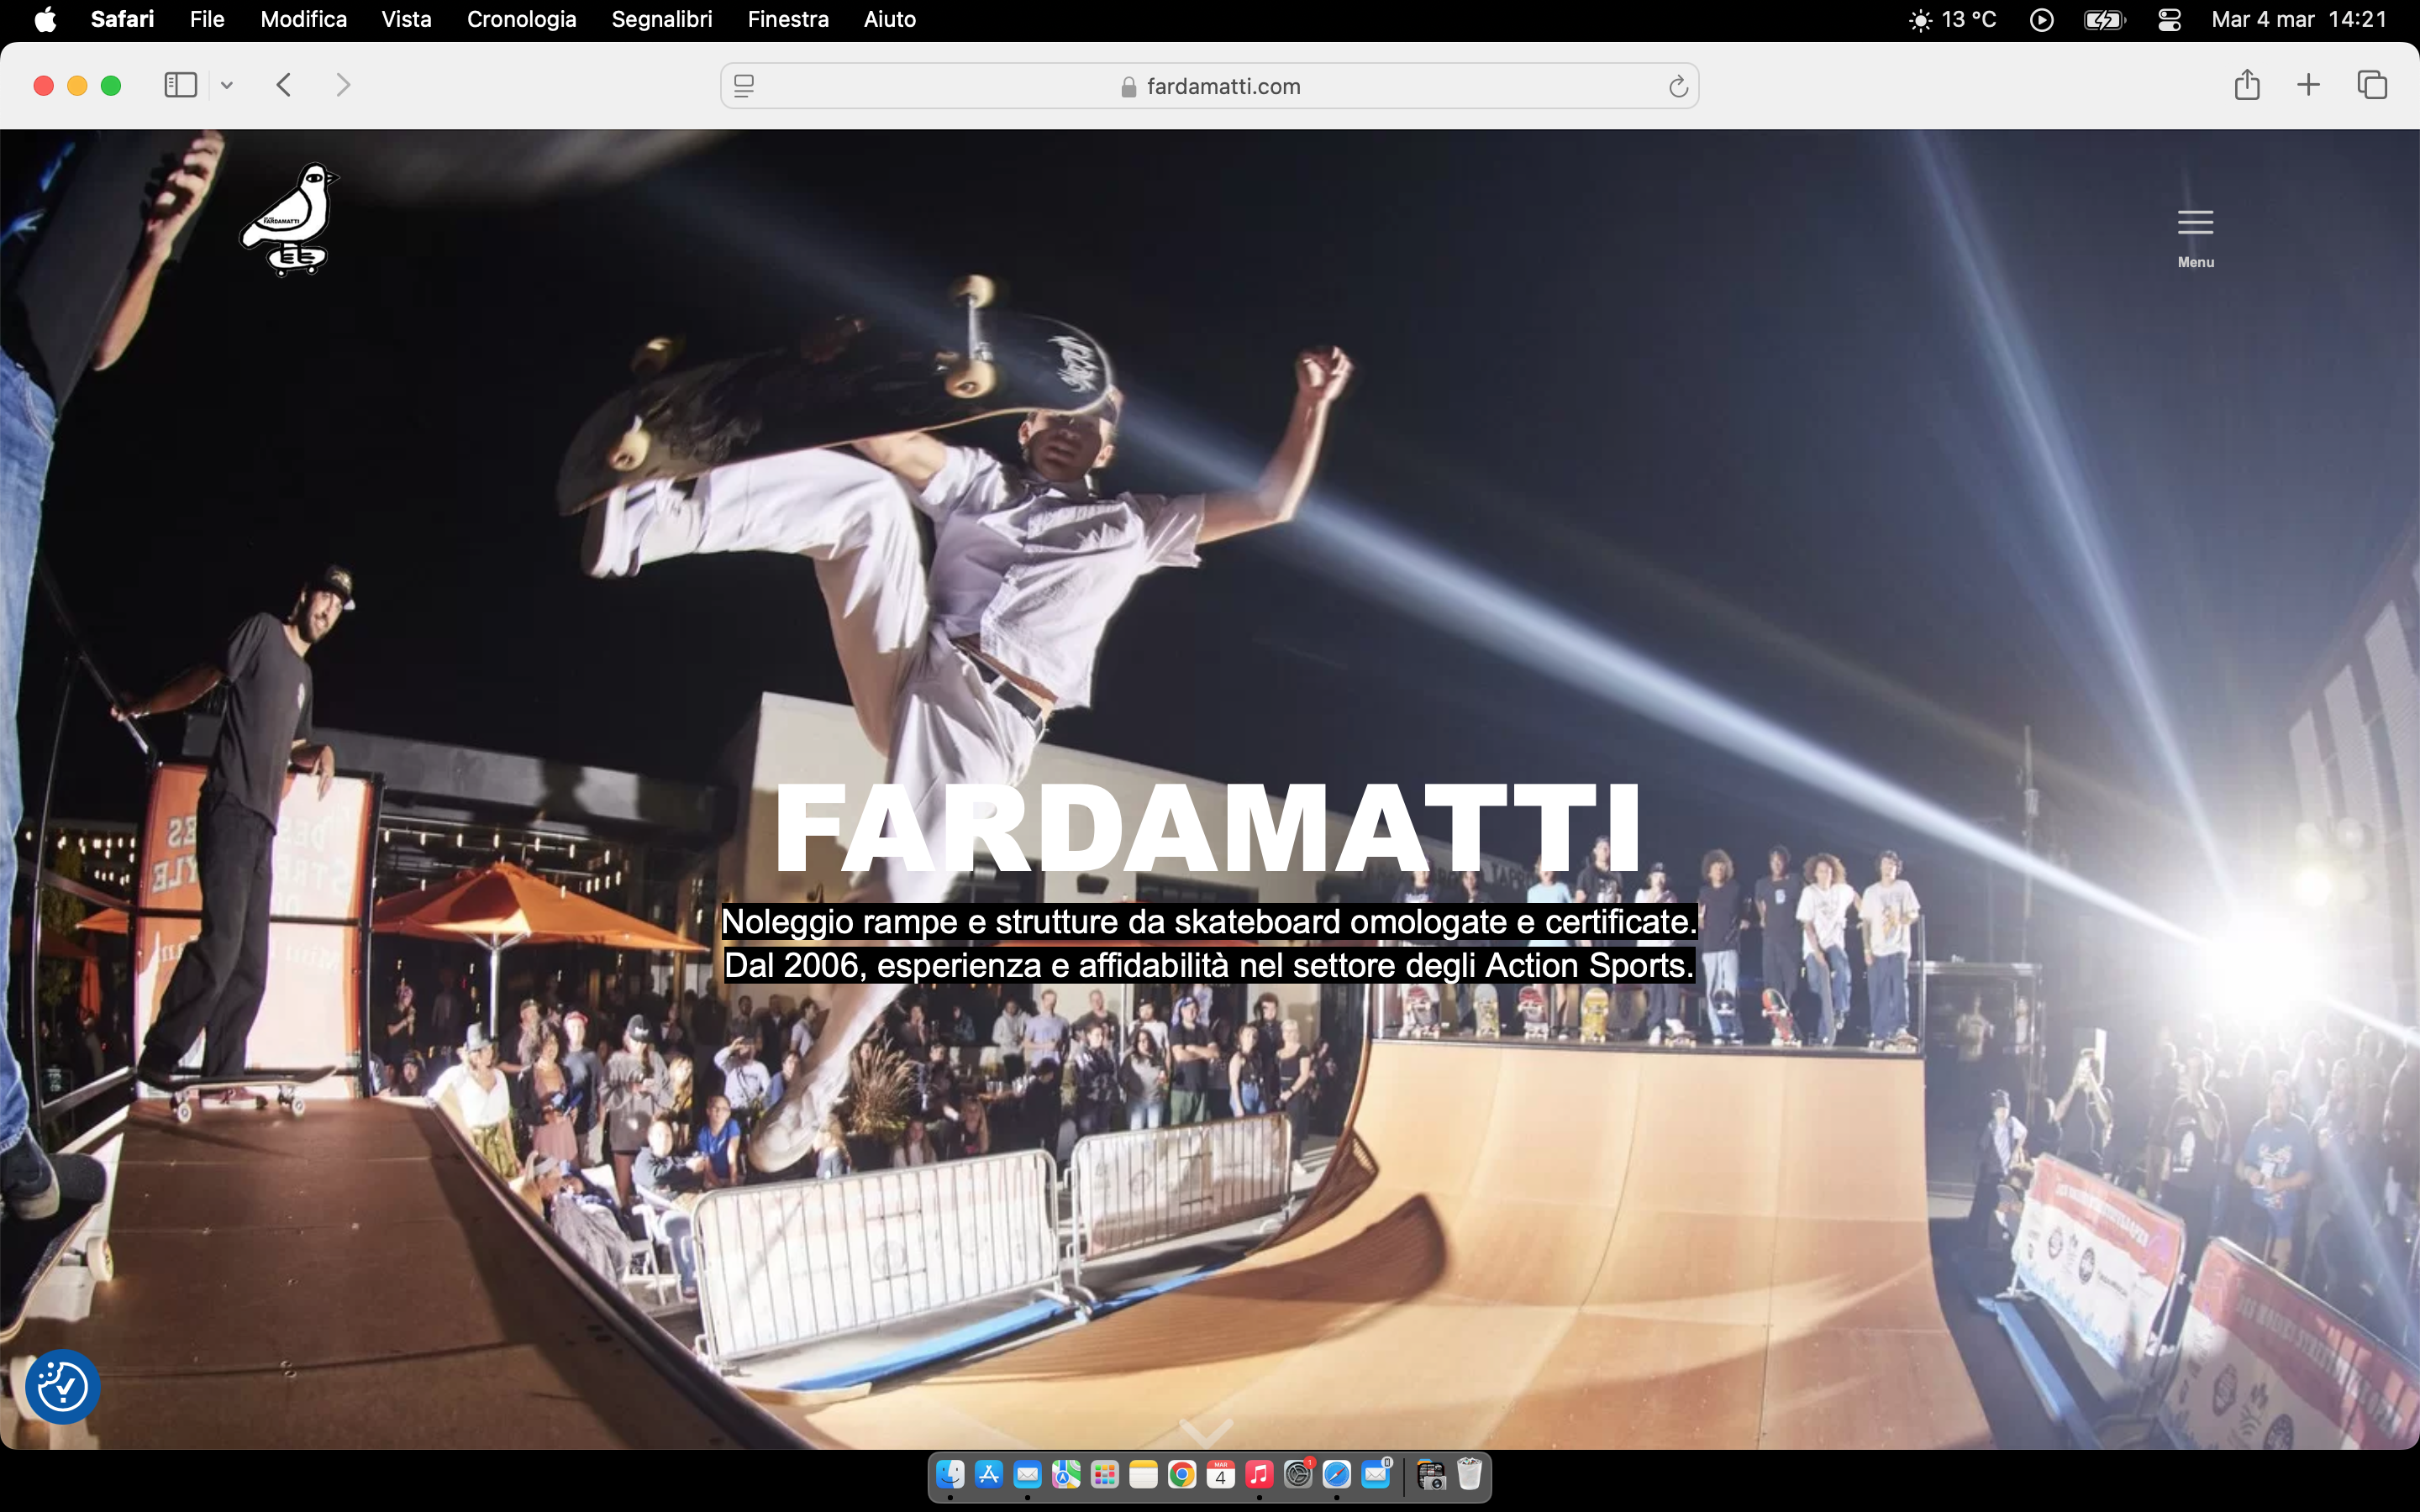
Task: Open Launchpad from the Dock
Action: pyautogui.click(x=1105, y=1474)
